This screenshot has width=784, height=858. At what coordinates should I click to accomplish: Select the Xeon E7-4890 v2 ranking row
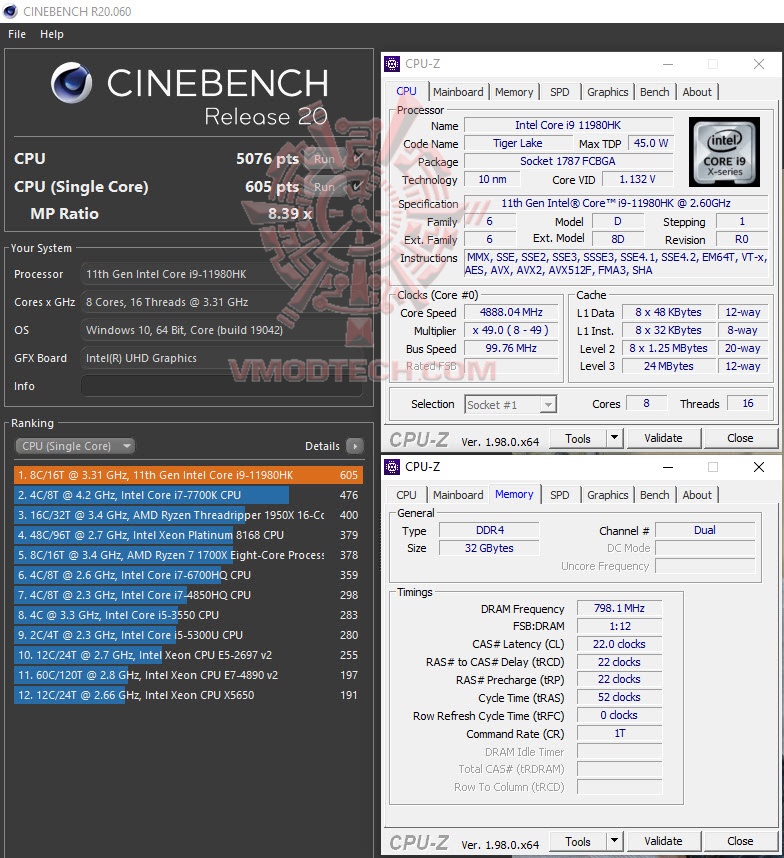click(x=188, y=675)
